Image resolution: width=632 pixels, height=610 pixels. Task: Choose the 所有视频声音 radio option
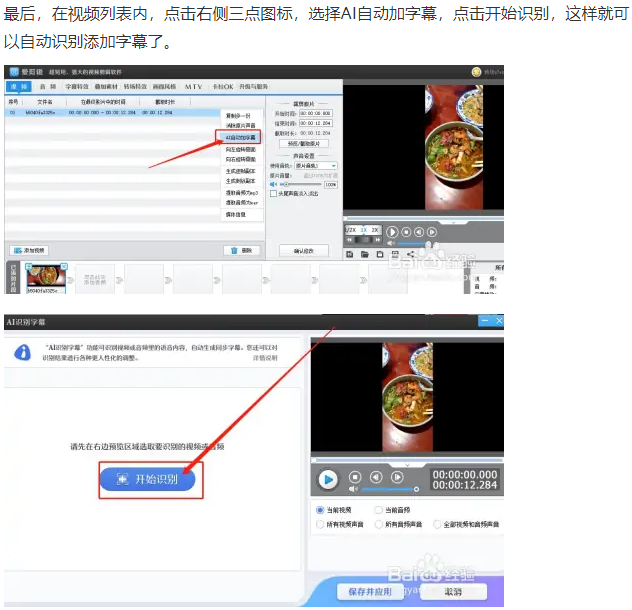(320, 524)
